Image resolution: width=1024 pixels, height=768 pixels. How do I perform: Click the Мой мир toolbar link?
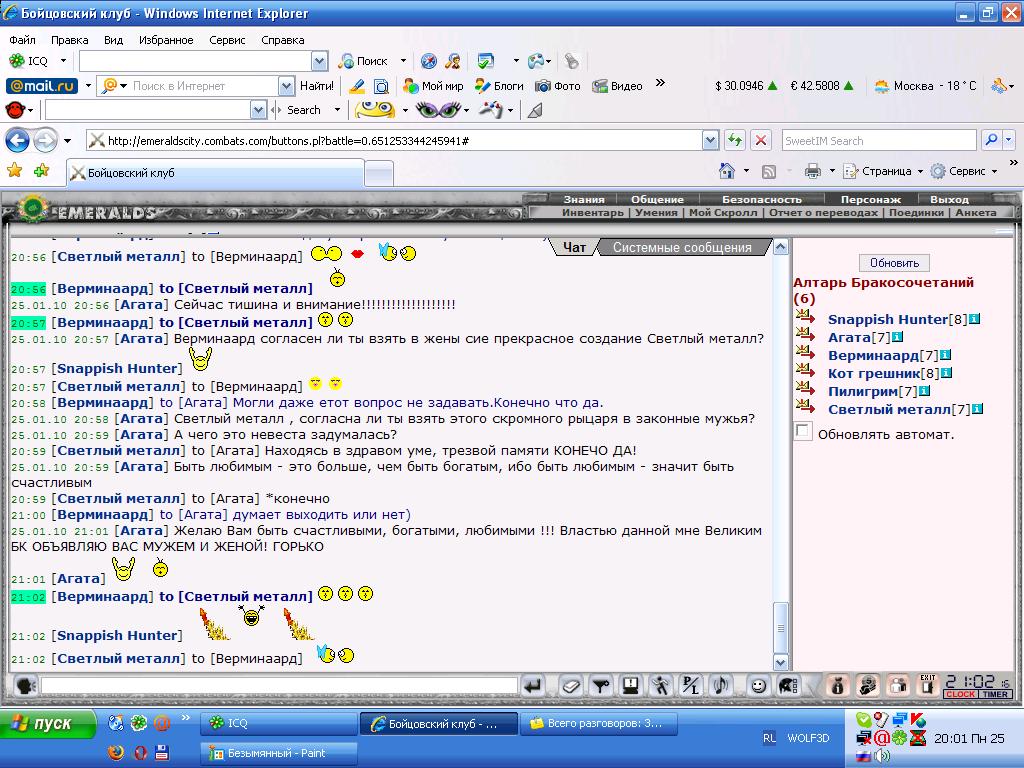click(433, 86)
